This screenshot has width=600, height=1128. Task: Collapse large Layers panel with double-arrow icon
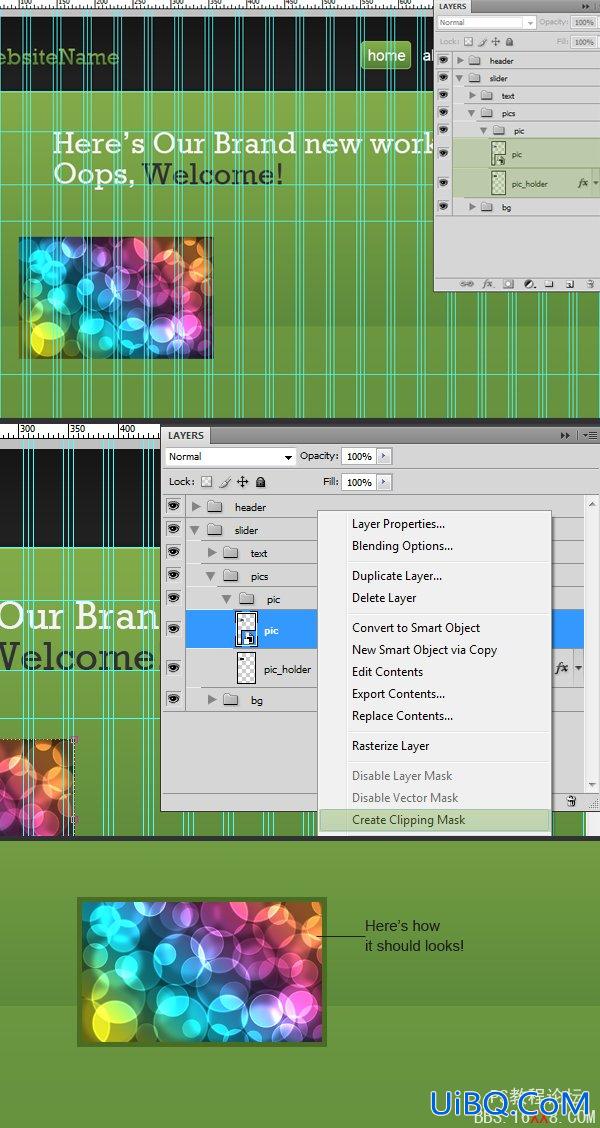pyautogui.click(x=565, y=435)
